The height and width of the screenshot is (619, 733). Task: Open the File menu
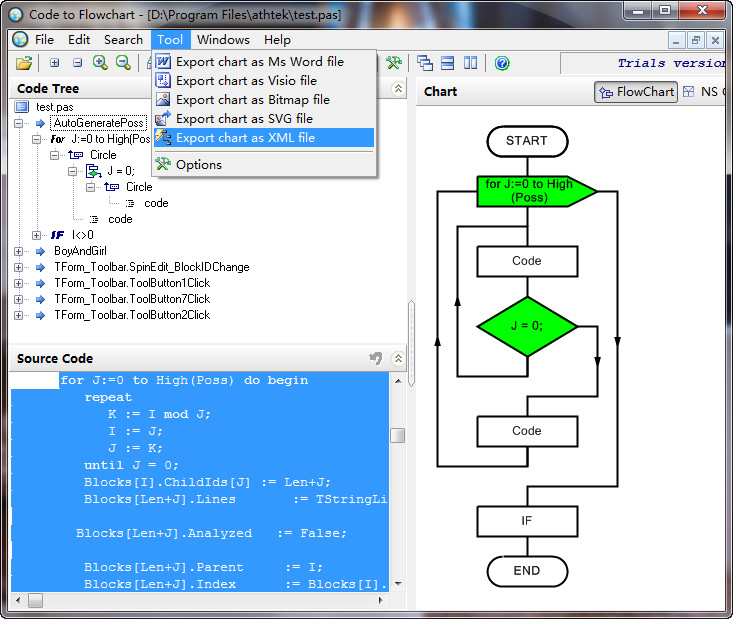point(44,40)
